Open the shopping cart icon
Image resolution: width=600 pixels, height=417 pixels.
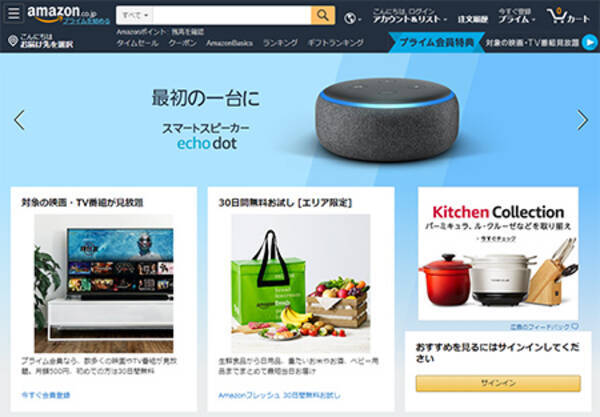(x=568, y=16)
